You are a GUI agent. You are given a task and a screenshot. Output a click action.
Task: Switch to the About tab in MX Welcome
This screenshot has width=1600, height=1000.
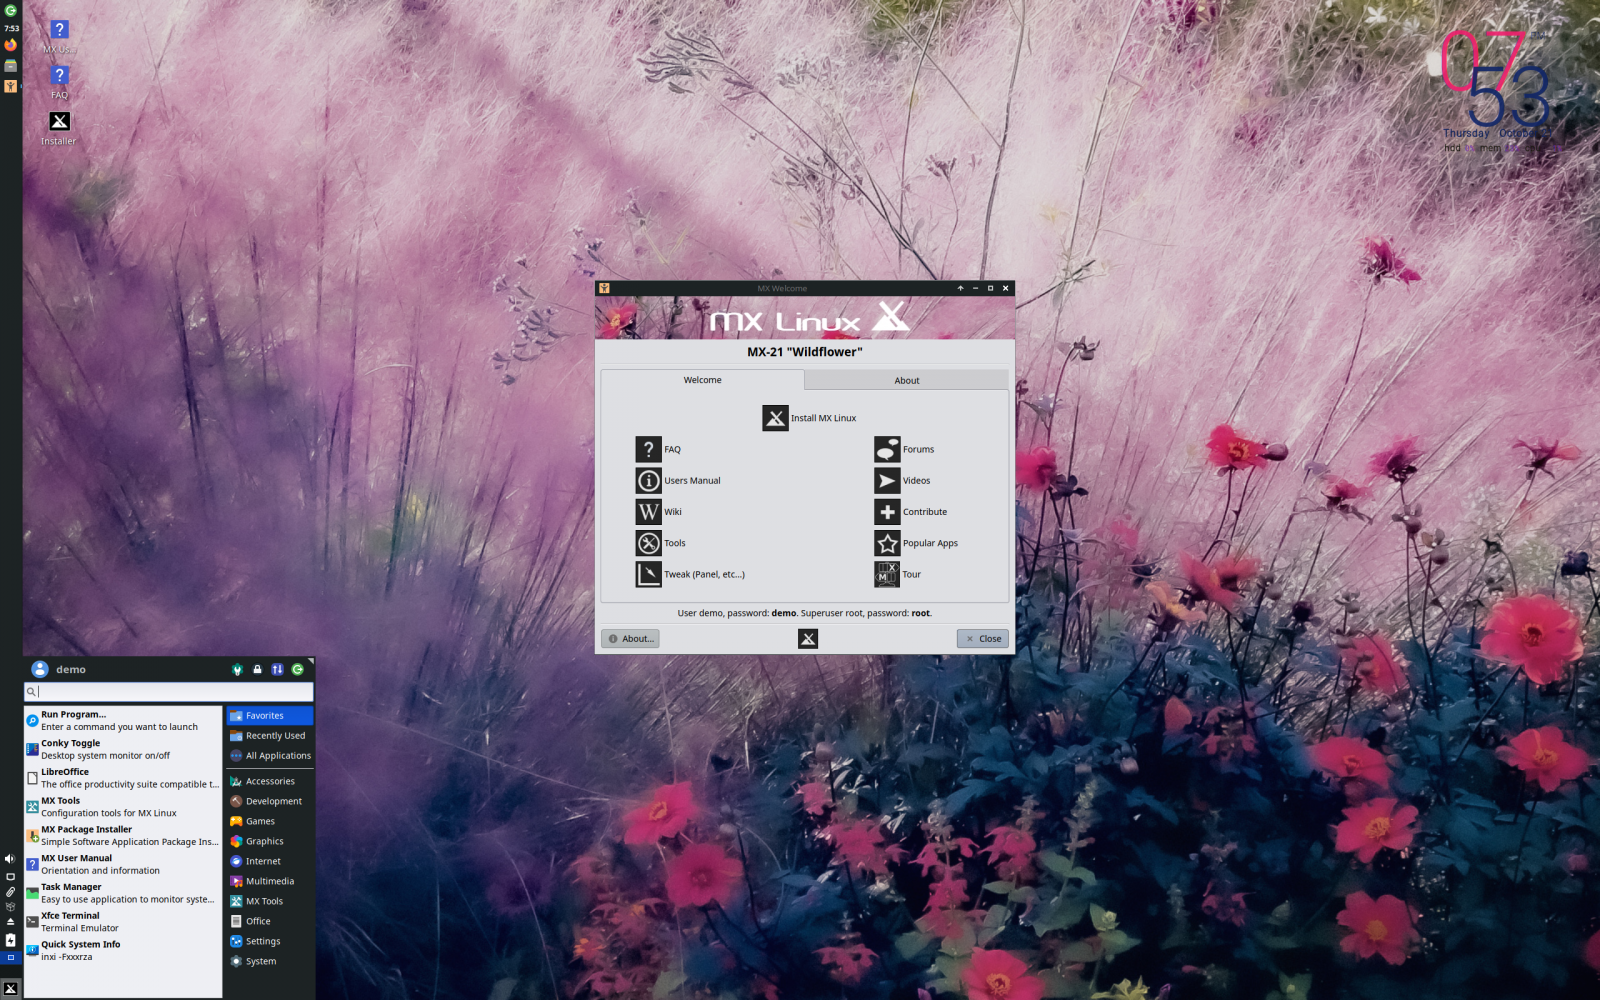tap(905, 380)
